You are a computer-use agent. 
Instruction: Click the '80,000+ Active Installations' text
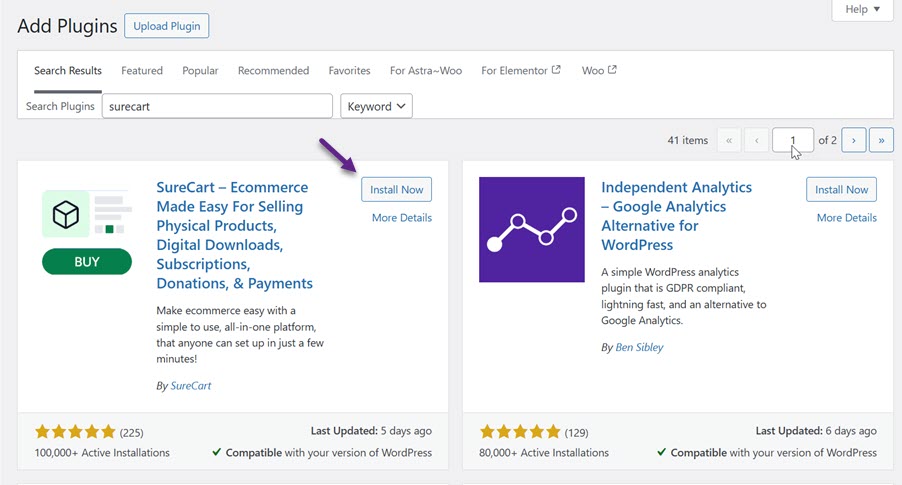pos(544,453)
